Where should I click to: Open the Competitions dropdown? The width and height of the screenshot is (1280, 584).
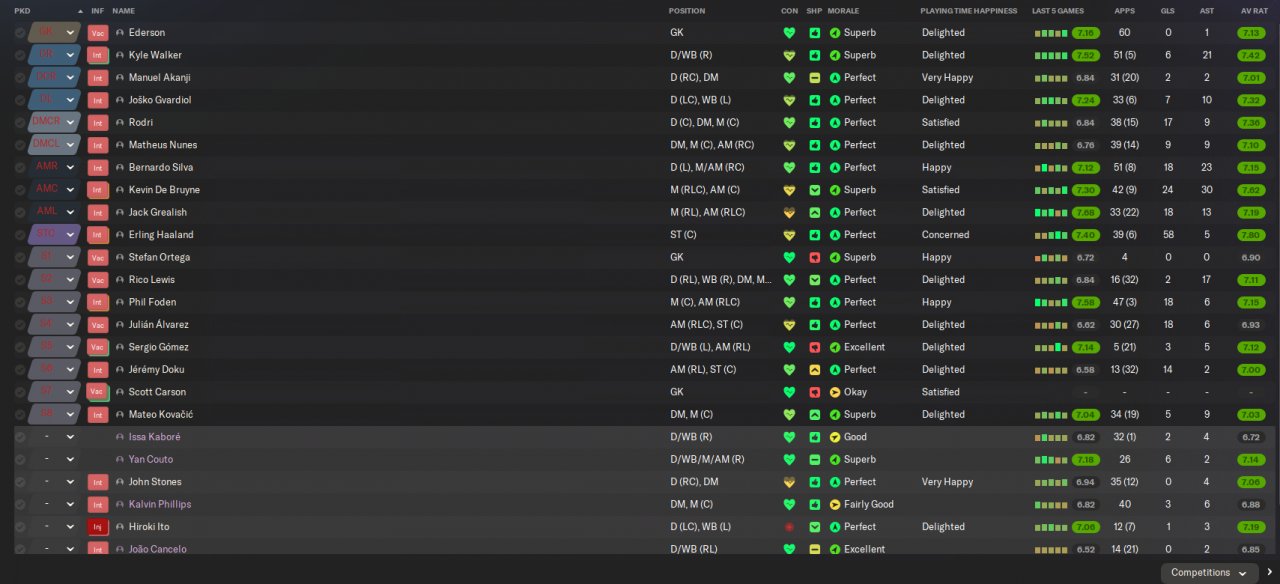click(1209, 573)
